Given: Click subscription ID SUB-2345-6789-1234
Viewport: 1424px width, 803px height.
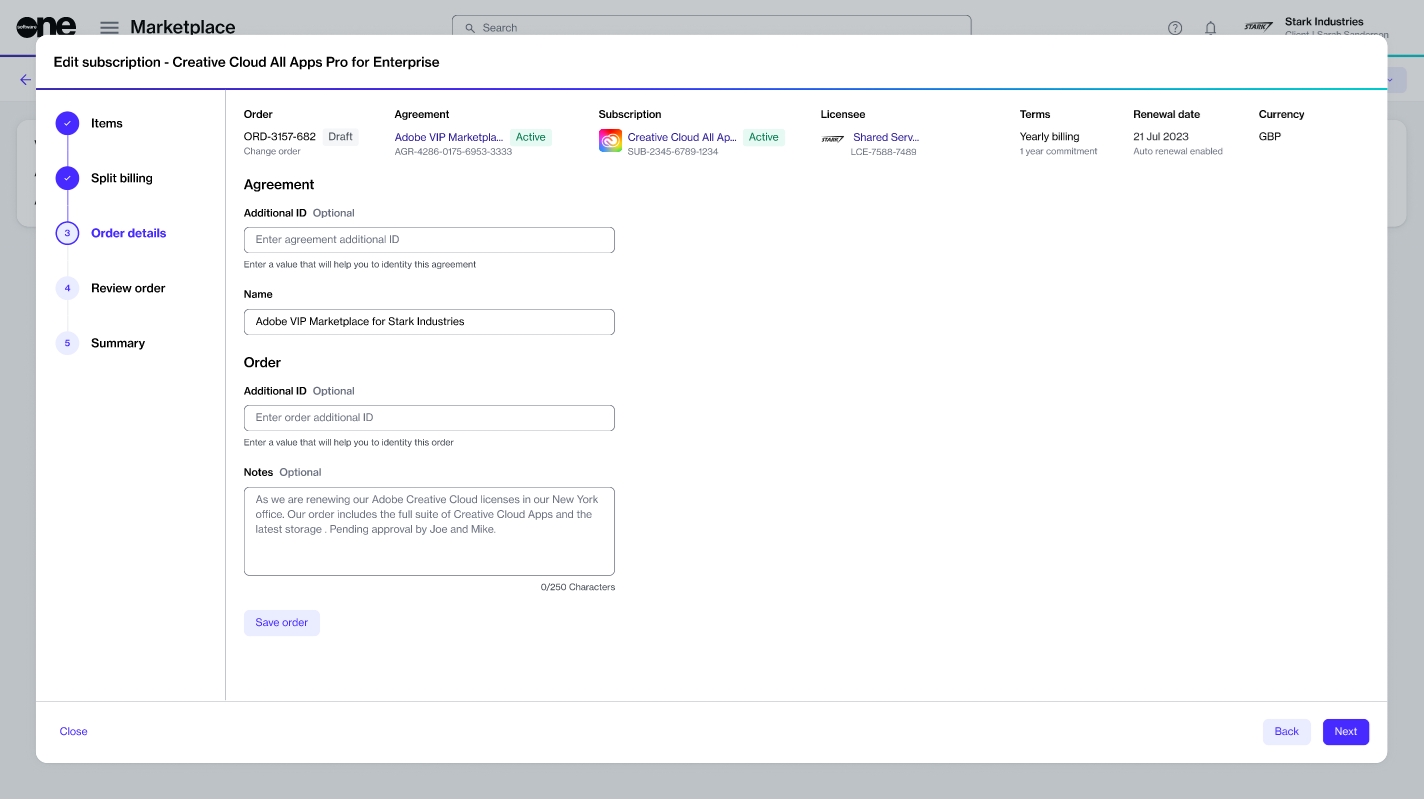Looking at the screenshot, I should click(x=673, y=152).
